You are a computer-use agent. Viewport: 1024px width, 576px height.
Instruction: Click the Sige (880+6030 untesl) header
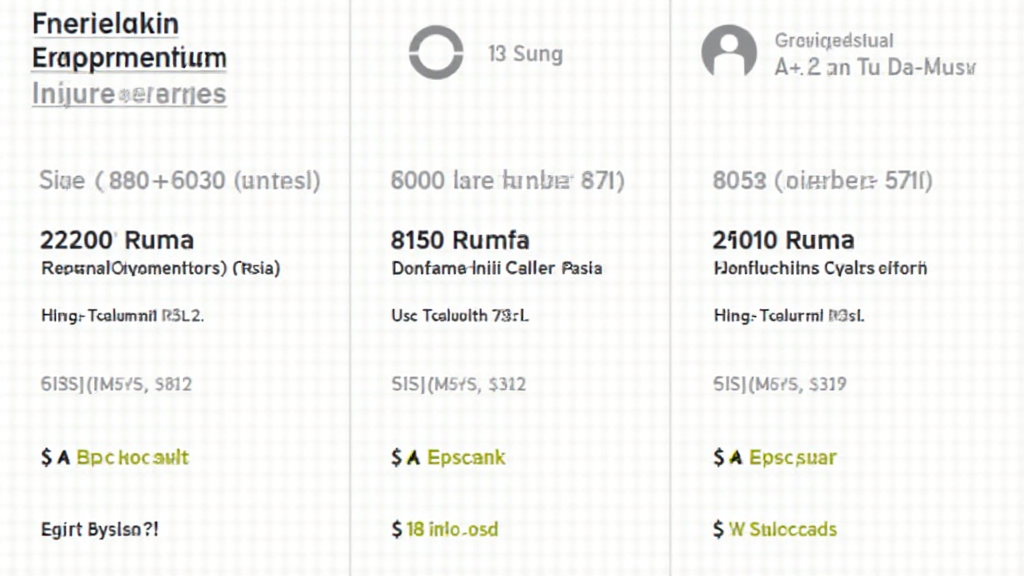click(180, 181)
